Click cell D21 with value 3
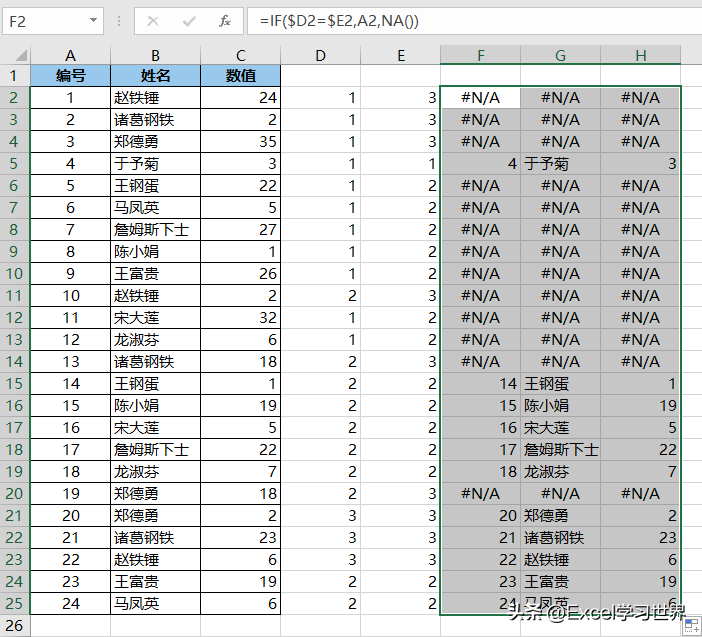The width and height of the screenshot is (702, 637). tap(321, 515)
